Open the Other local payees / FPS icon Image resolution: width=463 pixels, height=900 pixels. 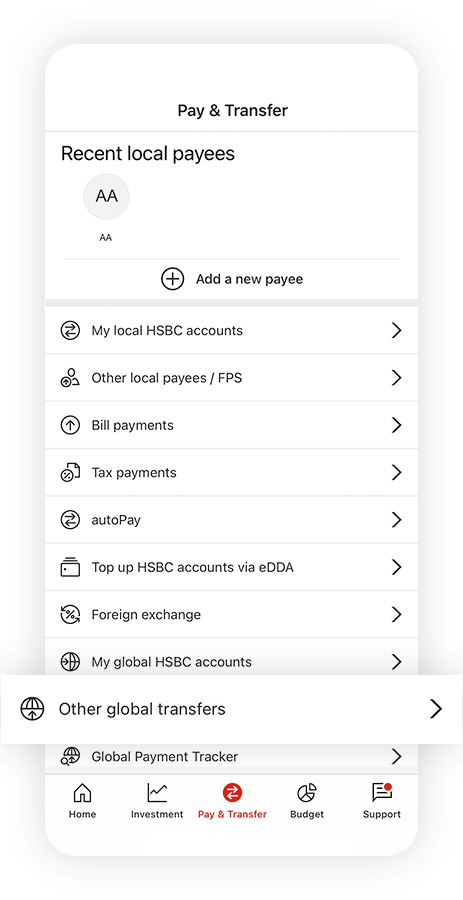click(70, 378)
